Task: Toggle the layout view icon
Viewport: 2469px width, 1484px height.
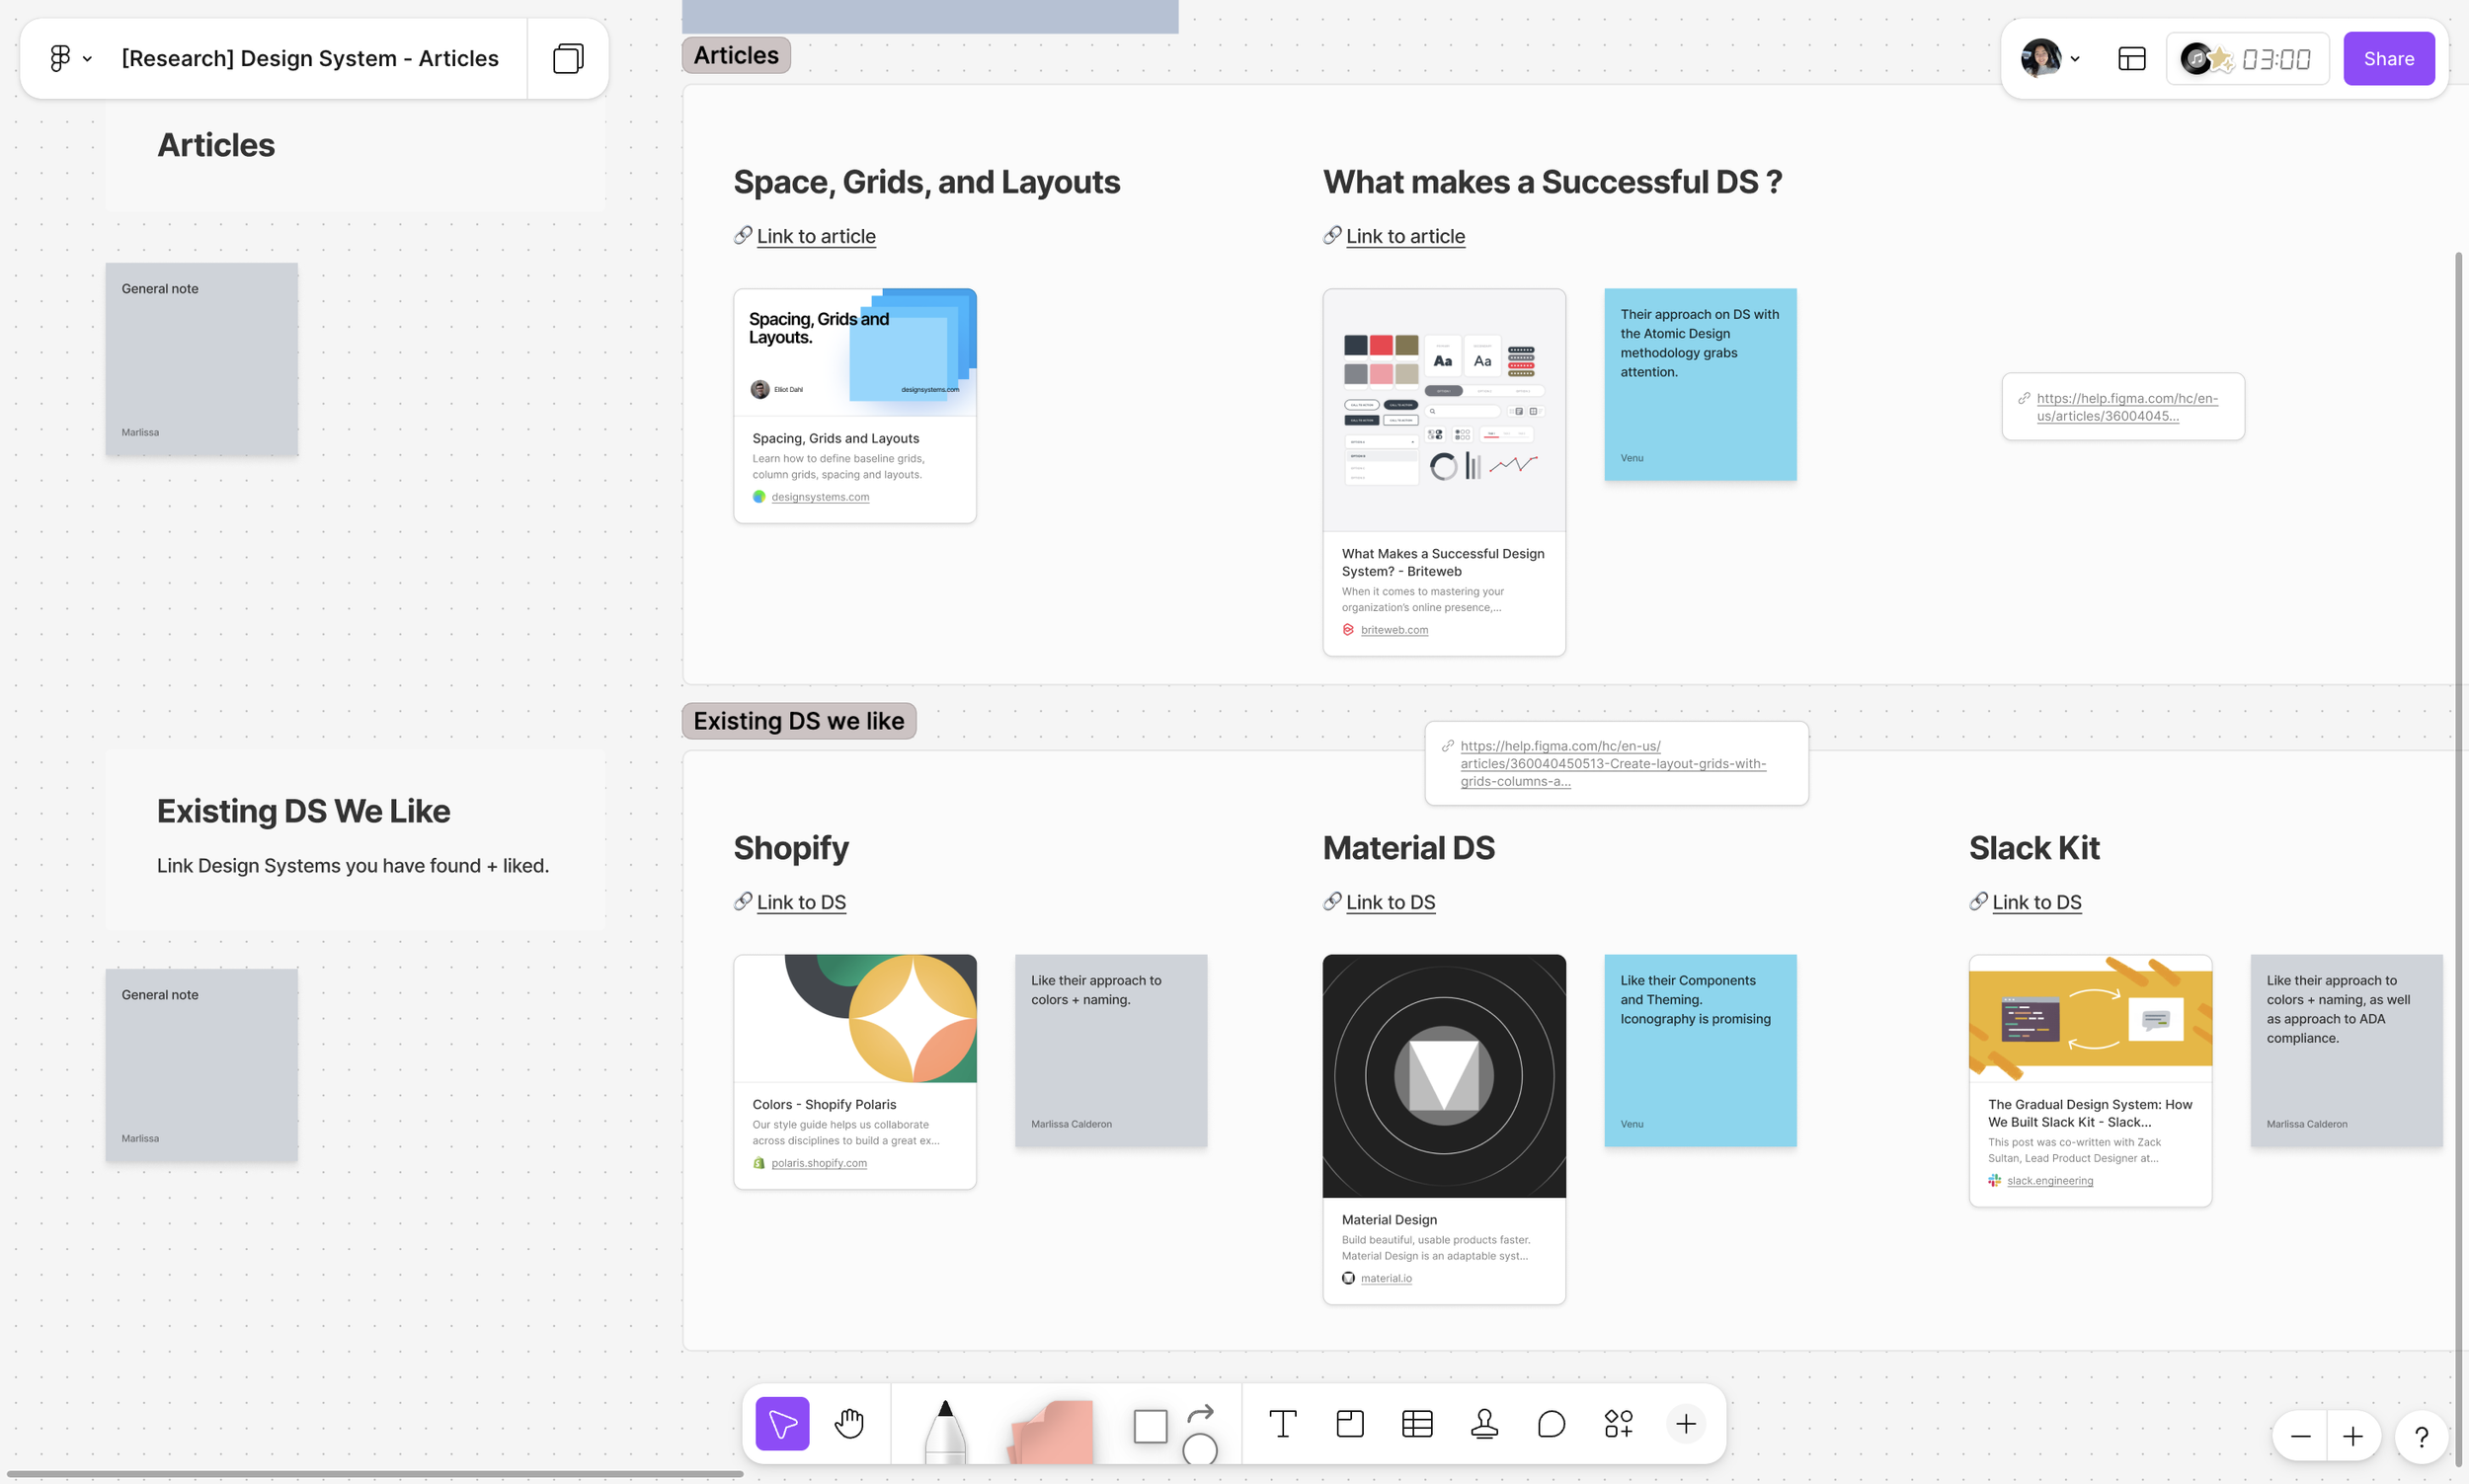Action: (x=2131, y=58)
